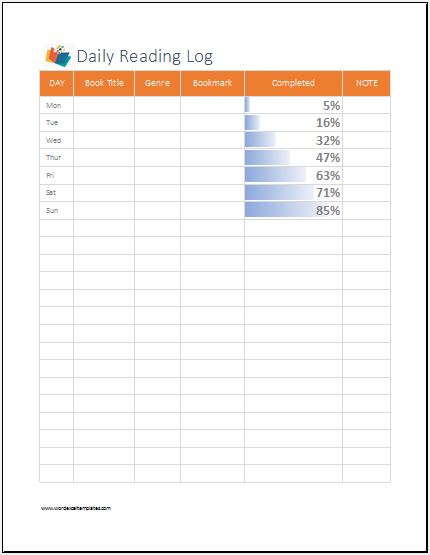Viewport: 430px width, 555px height.
Task: Select the Thur day cell
Action: pos(57,158)
